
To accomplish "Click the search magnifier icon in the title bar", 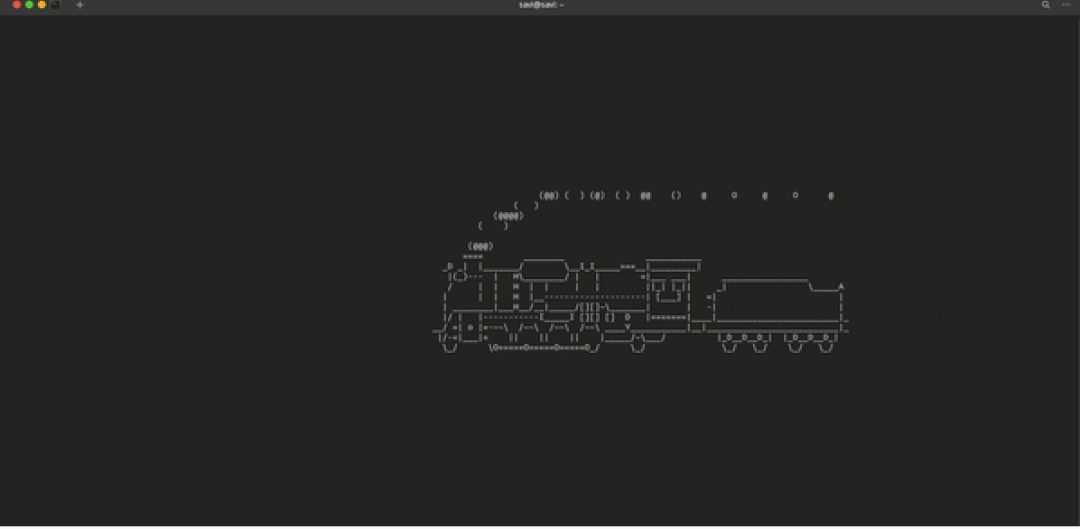I will coord(1046,5).
